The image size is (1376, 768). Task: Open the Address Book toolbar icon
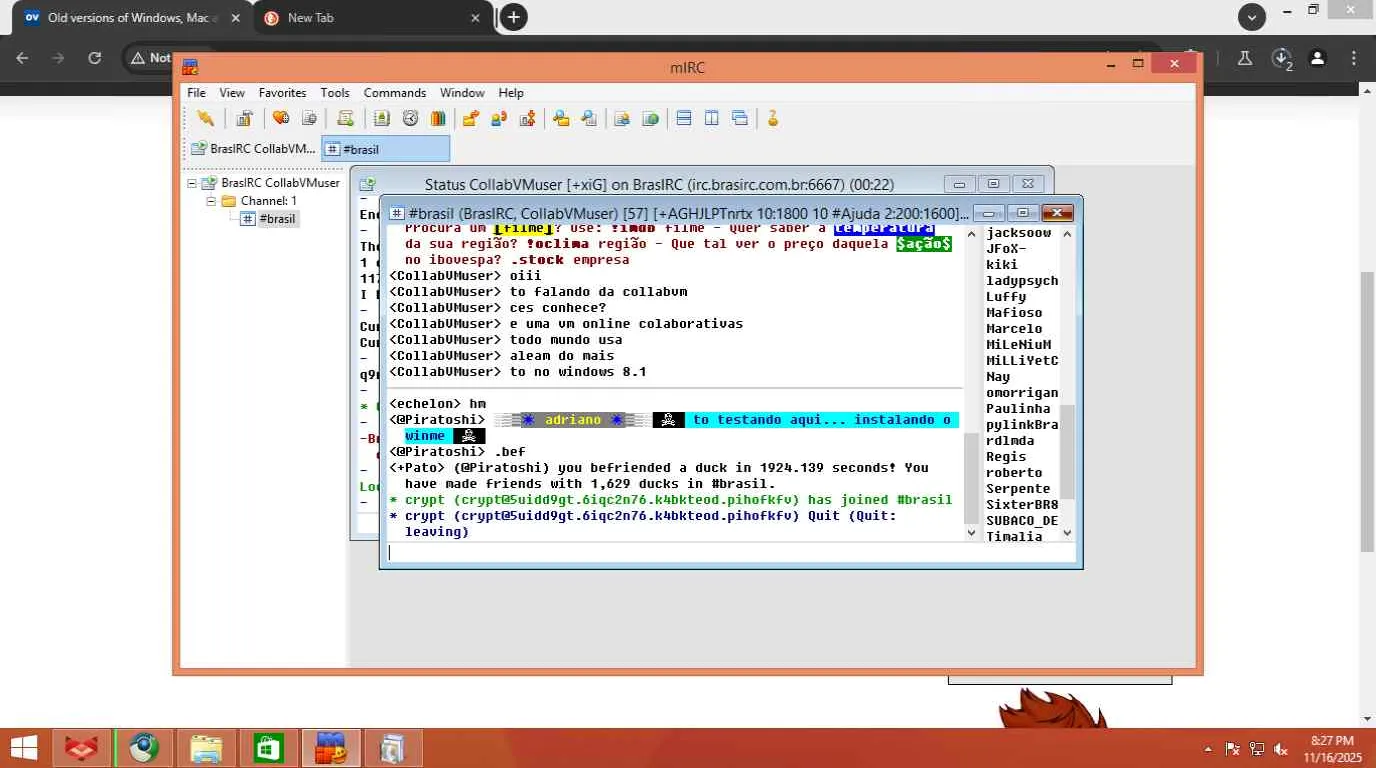(x=382, y=118)
